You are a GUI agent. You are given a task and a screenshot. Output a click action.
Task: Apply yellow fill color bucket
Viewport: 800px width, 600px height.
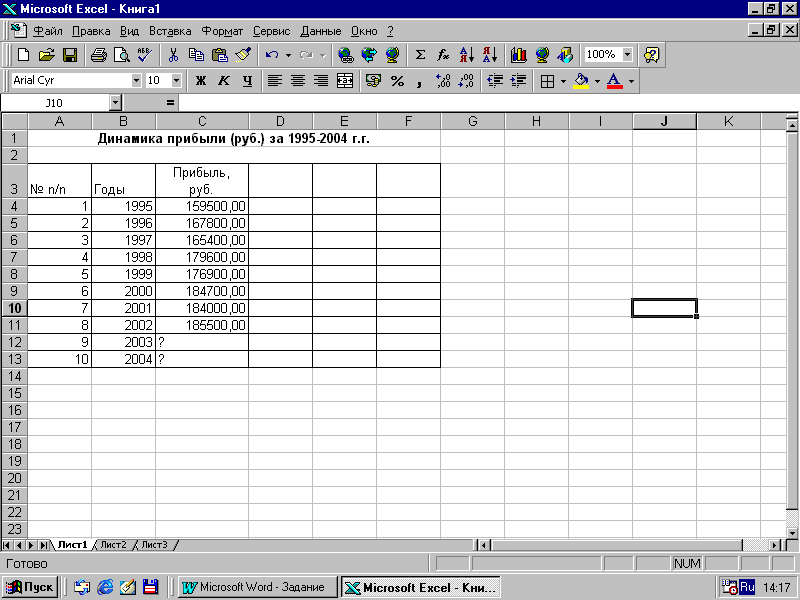581,81
